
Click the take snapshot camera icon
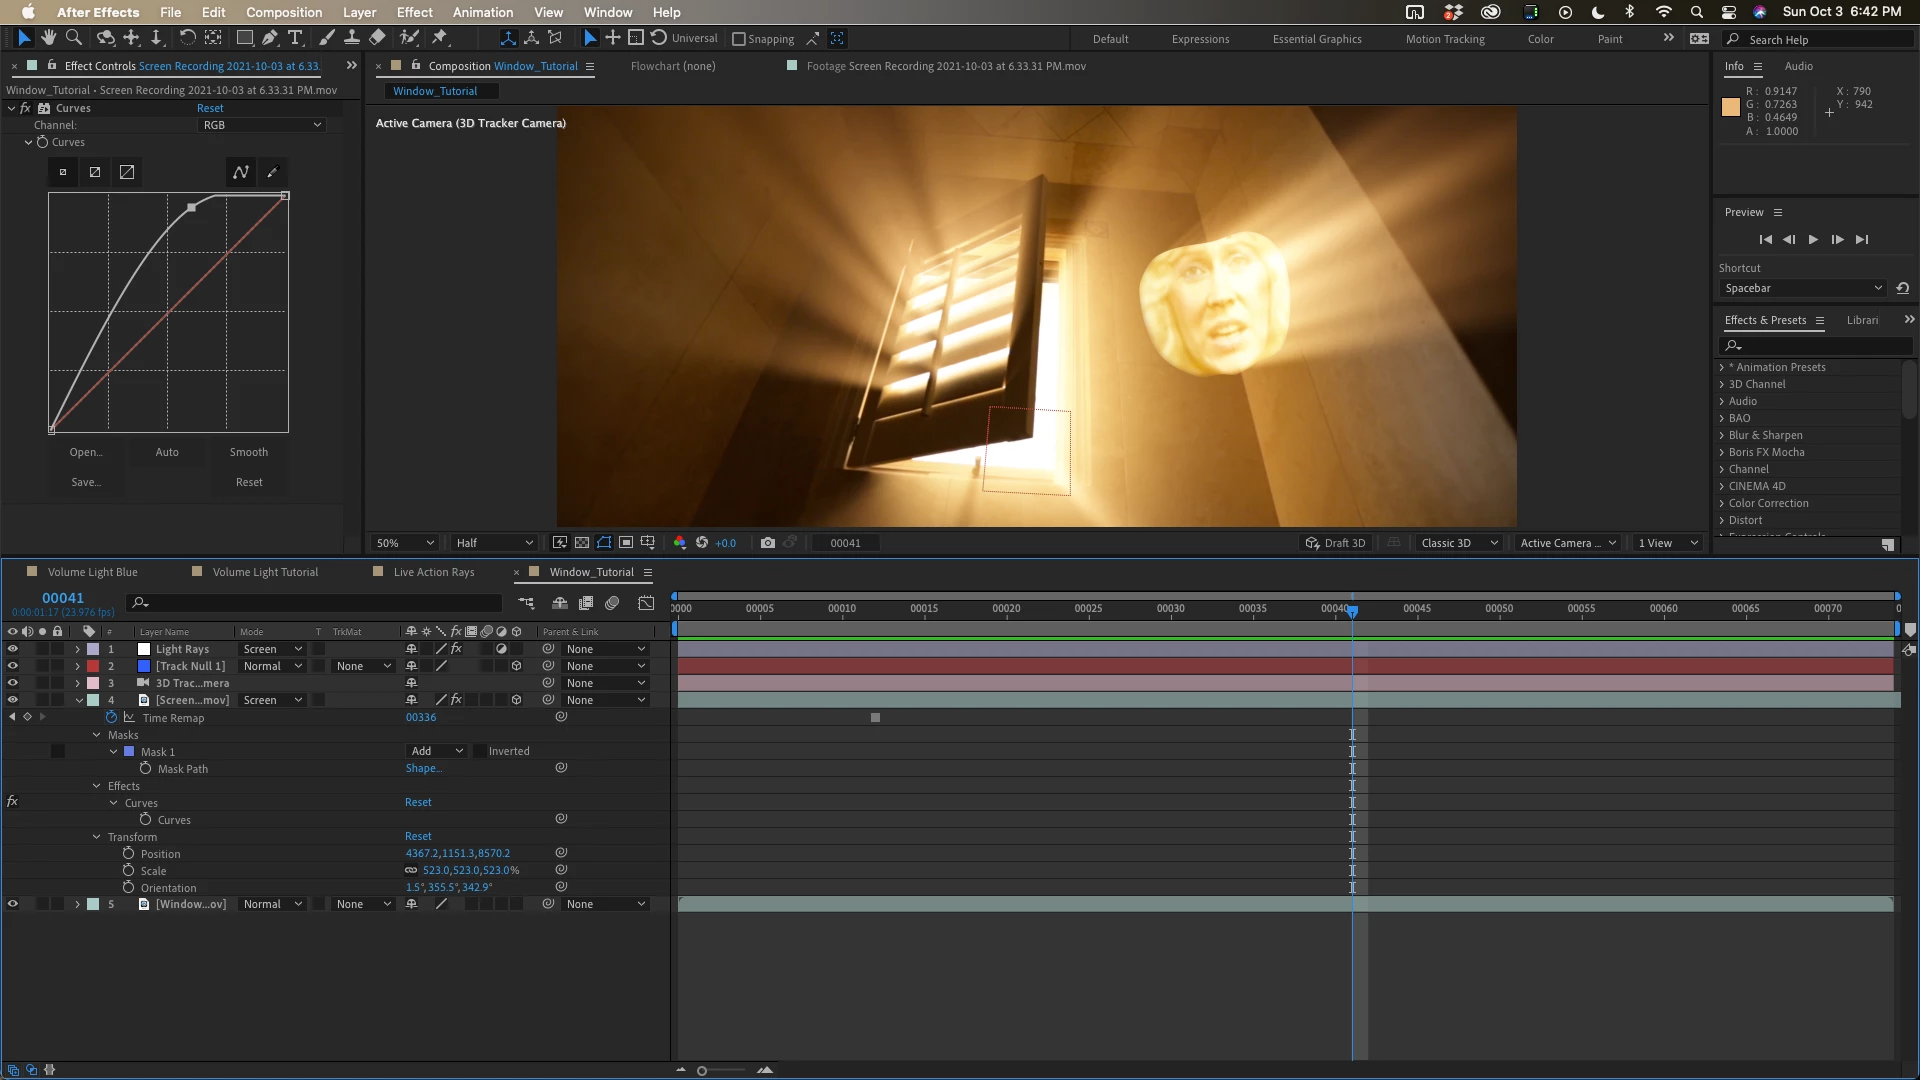click(x=767, y=543)
